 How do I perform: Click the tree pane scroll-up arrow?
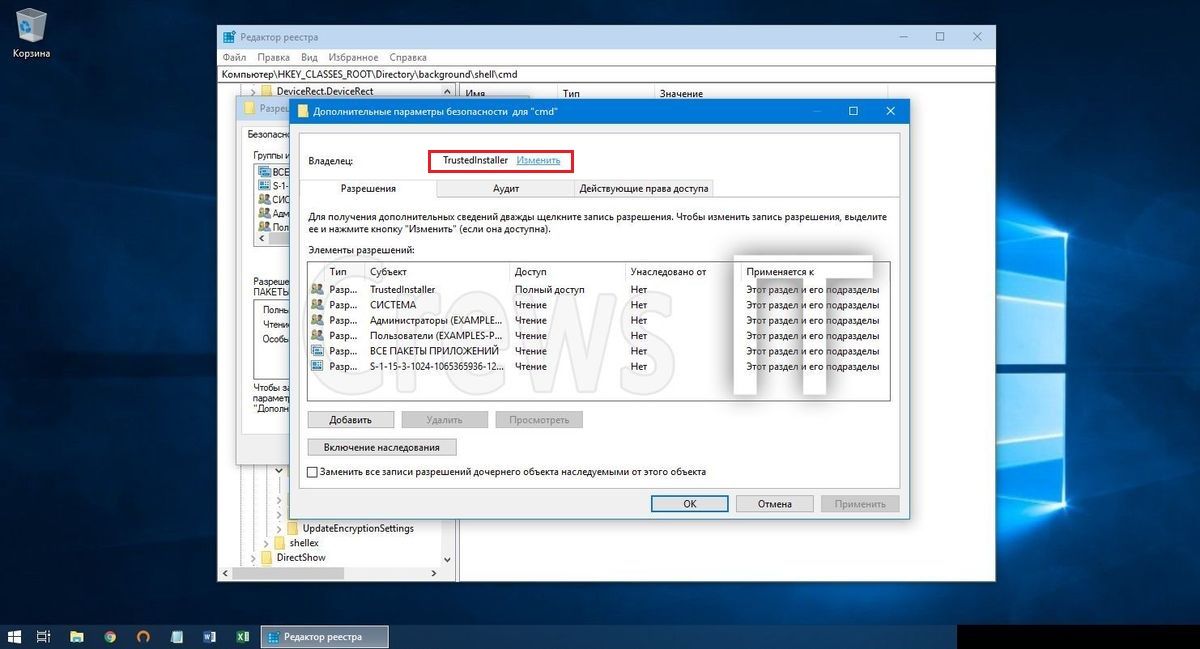pos(449,92)
